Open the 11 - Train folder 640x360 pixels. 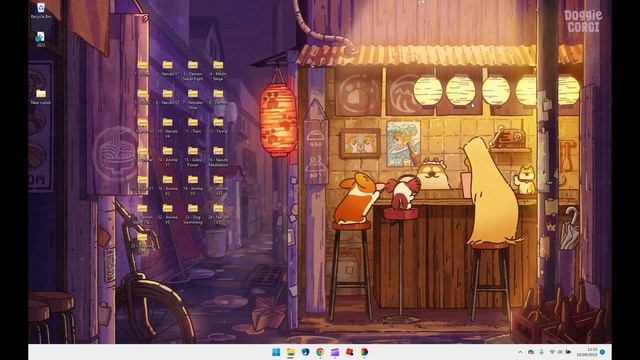[193, 126]
